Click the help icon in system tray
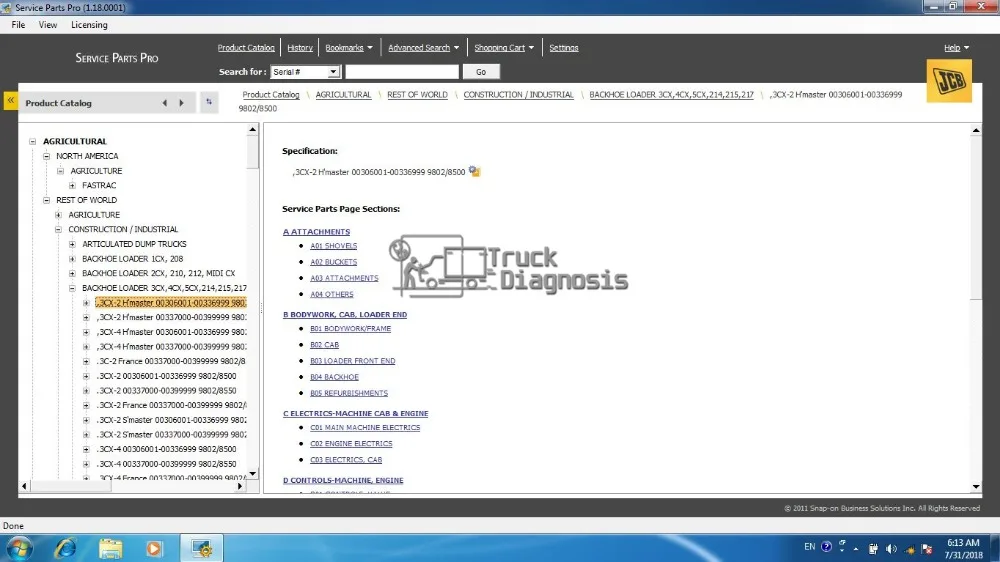 click(x=827, y=547)
